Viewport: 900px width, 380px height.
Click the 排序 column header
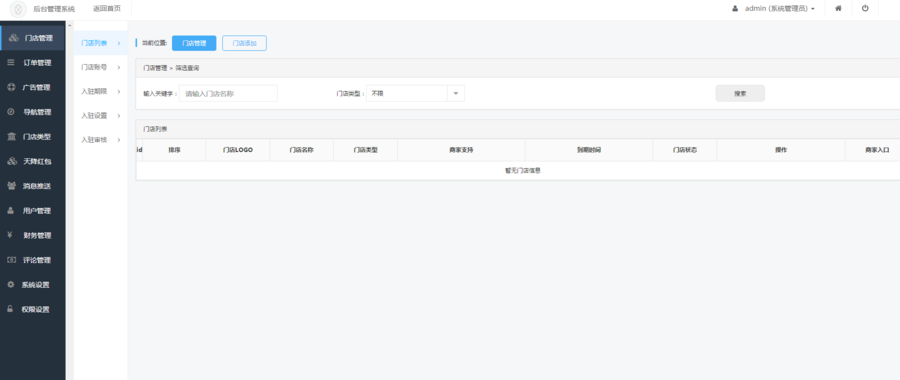tap(174, 150)
